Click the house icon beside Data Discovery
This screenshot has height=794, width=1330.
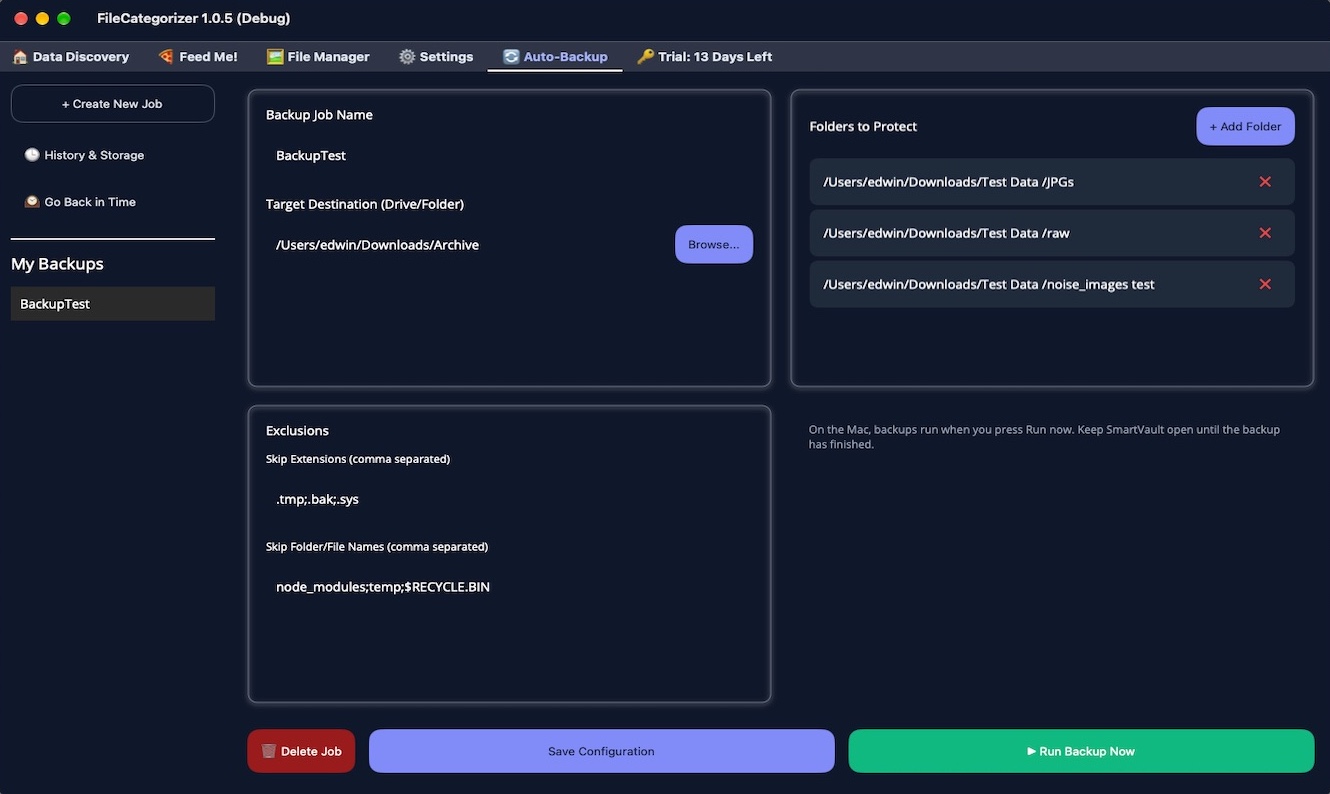tap(20, 57)
